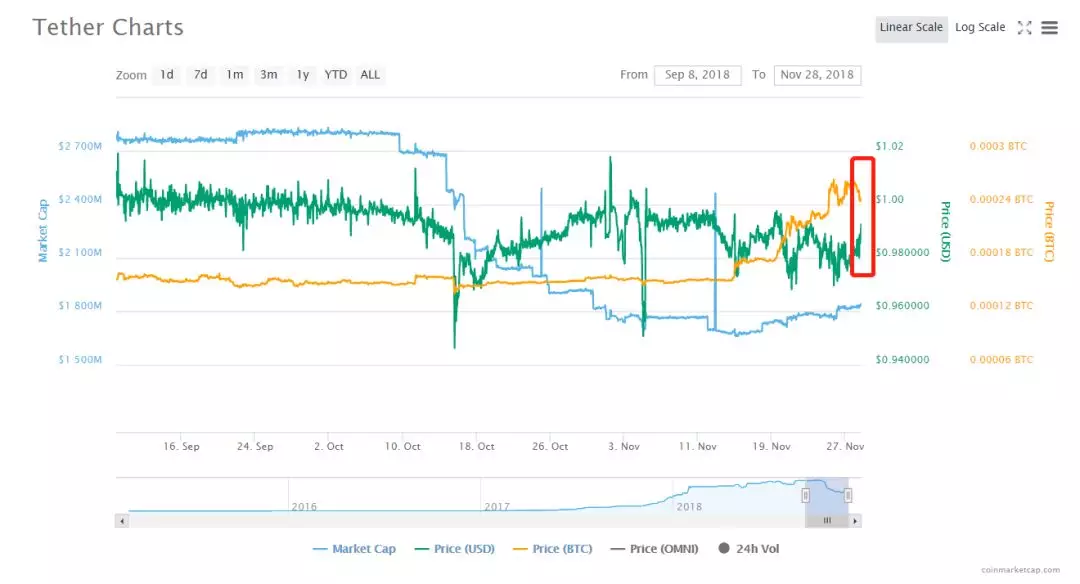Set zoom range to 3m
Screen dimensions: 1080x584
point(269,74)
